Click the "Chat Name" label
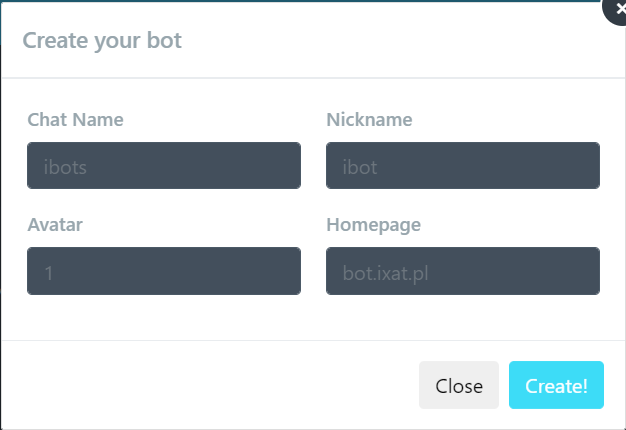 [x=76, y=120]
